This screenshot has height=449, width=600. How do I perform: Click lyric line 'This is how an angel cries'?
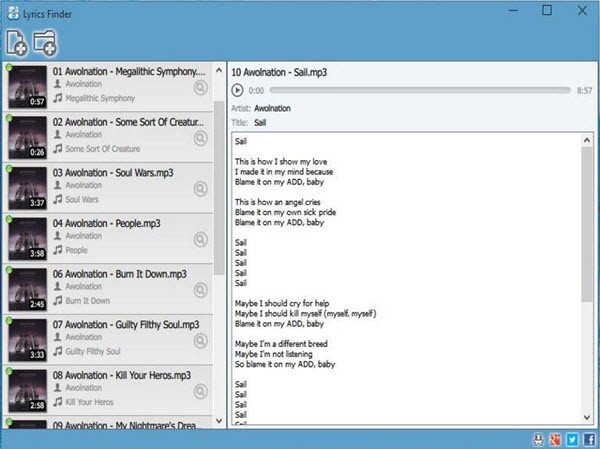(278, 202)
